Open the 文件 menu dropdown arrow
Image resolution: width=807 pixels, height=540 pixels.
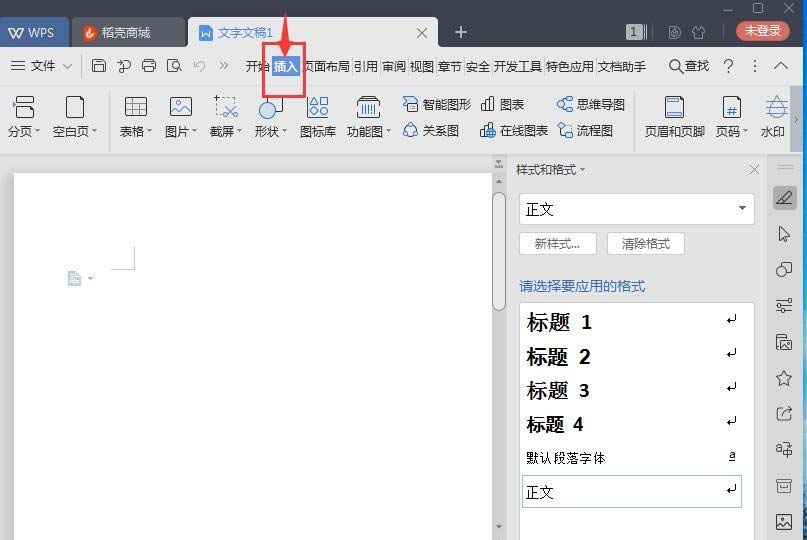pyautogui.click(x=67, y=66)
